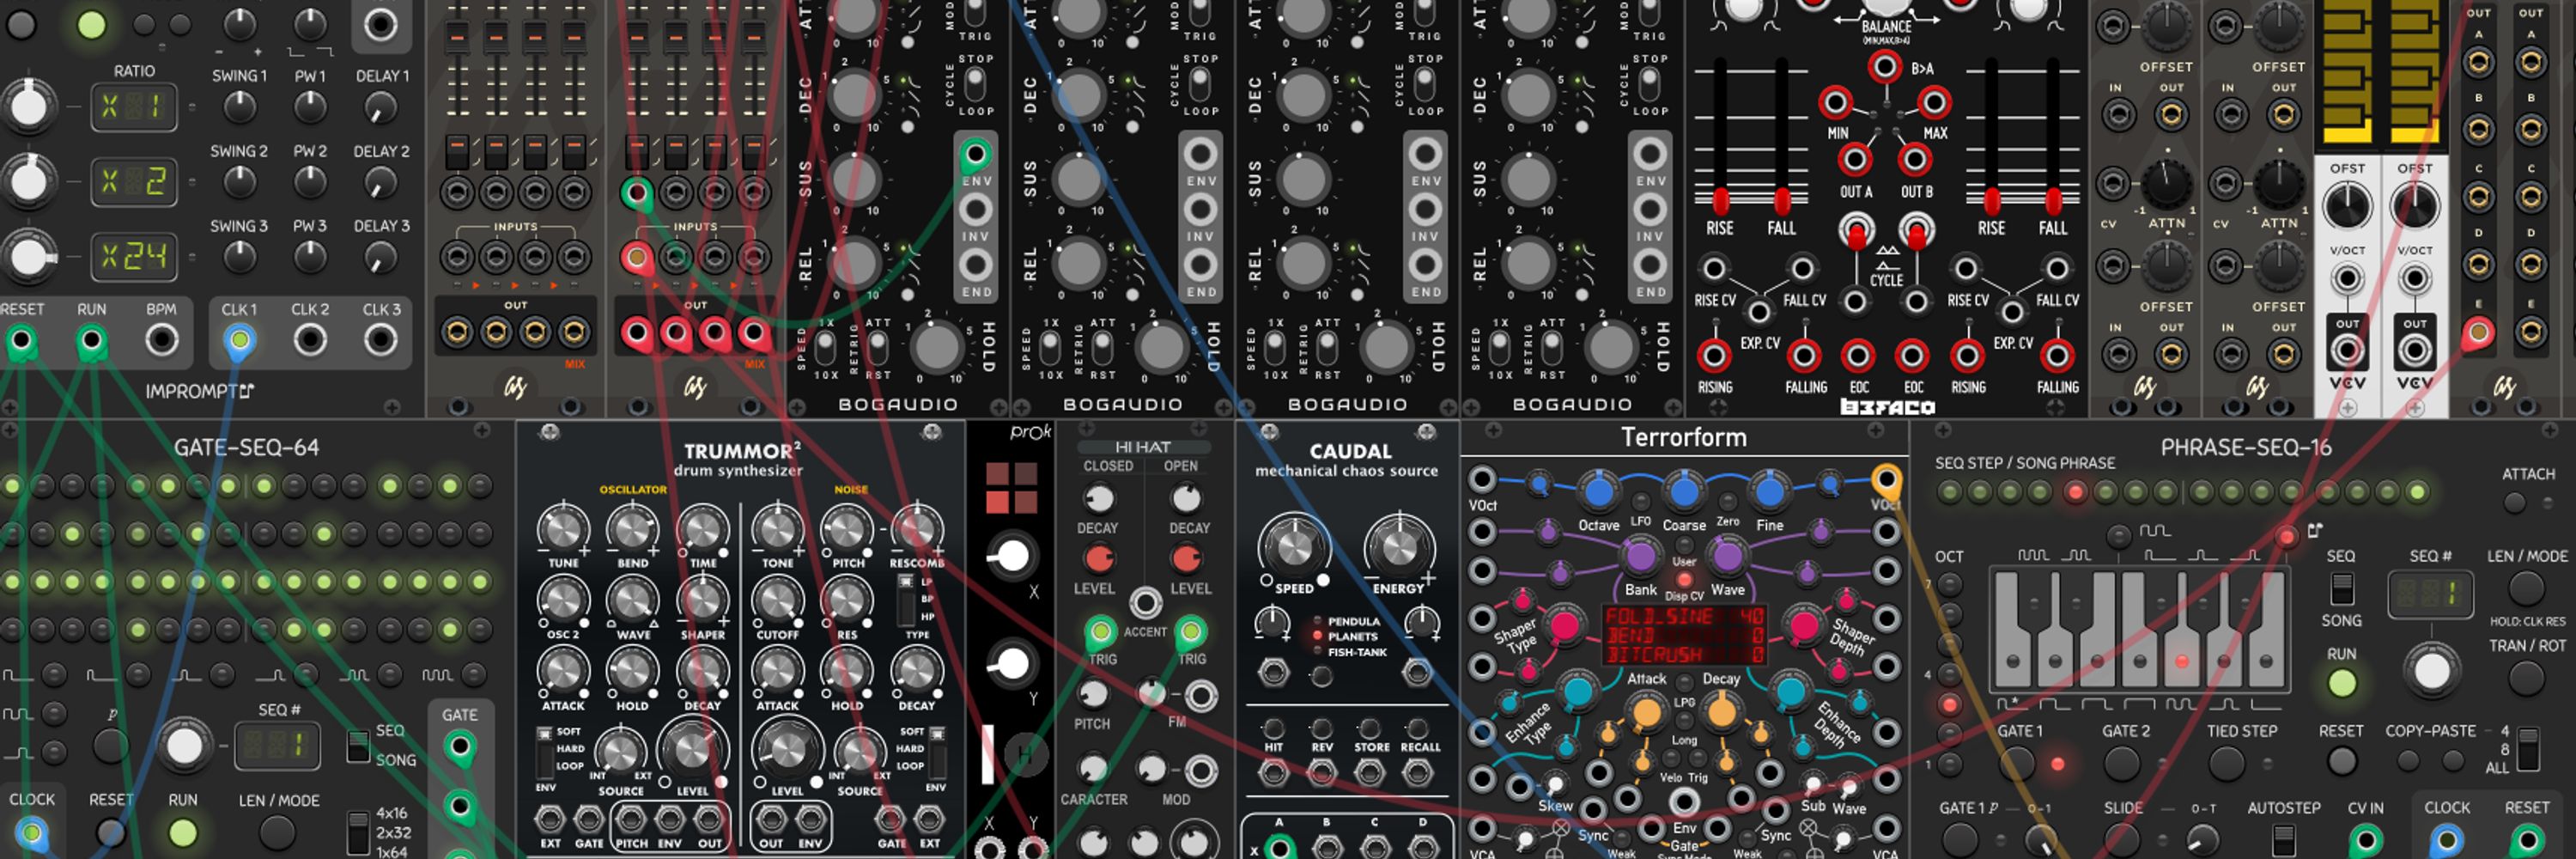Click the Caudal RECALL button
2576x859 pixels.
[x=1417, y=729]
